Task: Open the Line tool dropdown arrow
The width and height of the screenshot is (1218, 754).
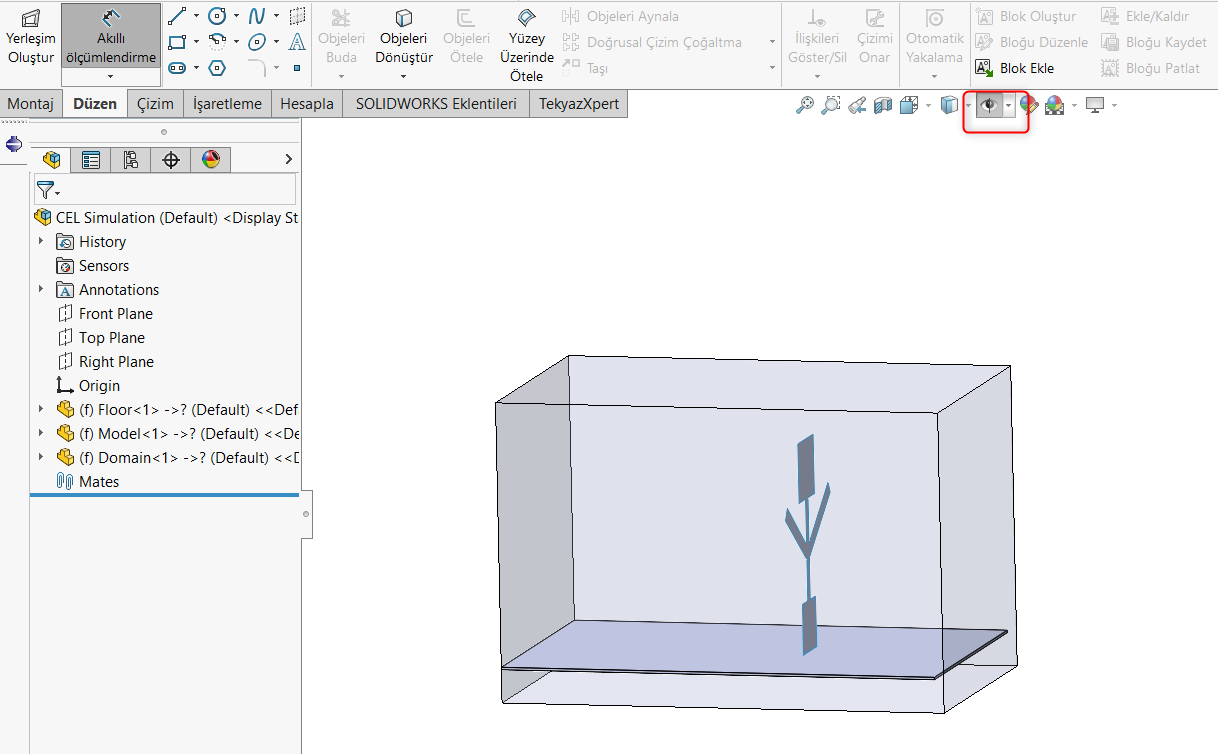Action: pos(196,16)
